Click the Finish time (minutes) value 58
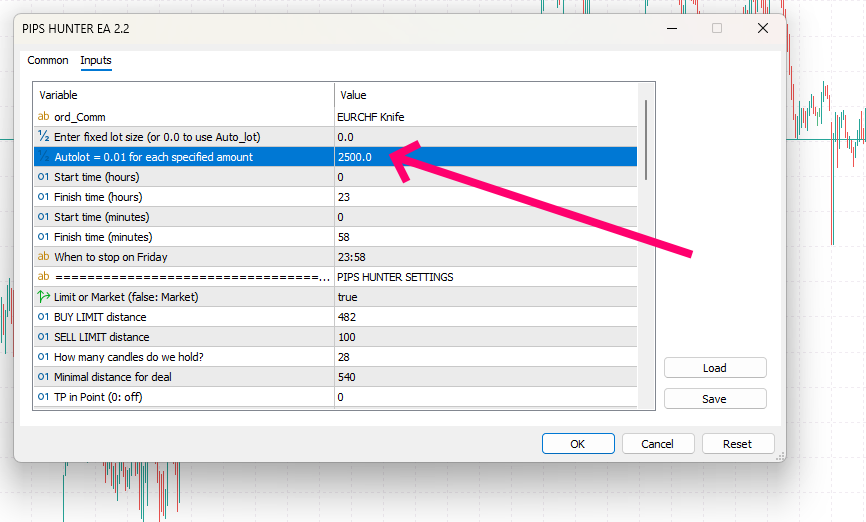 coord(344,237)
